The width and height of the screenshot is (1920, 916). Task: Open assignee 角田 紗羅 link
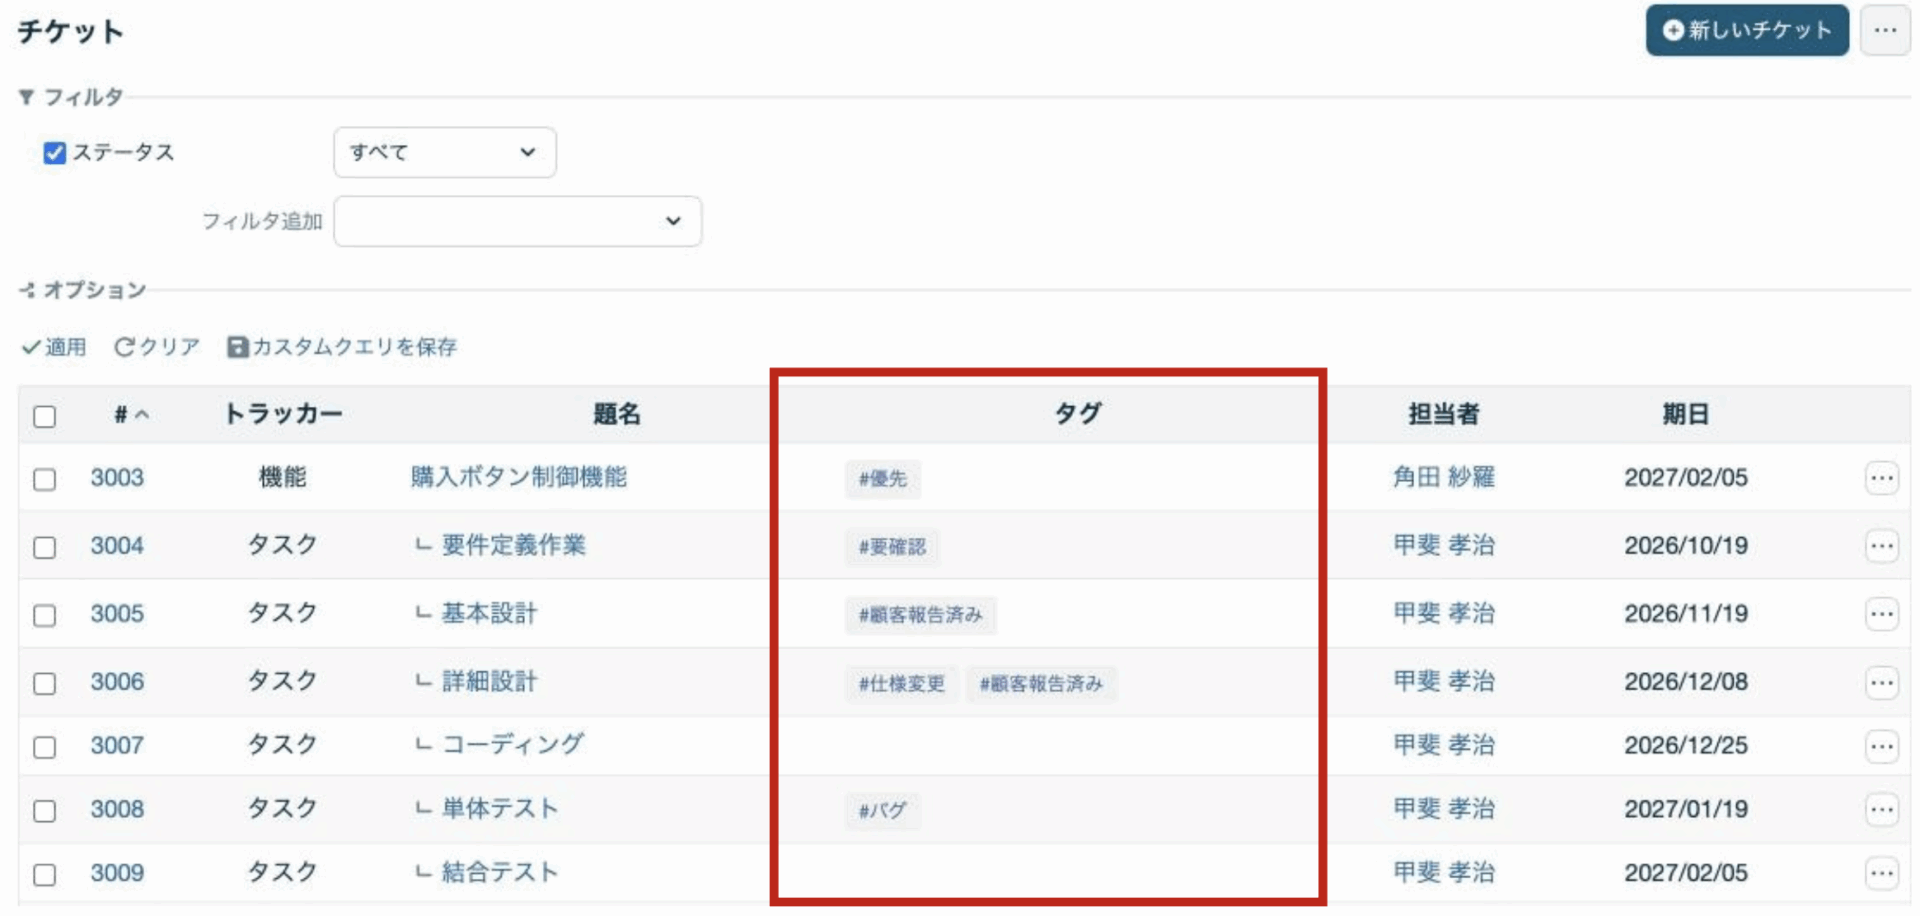[1443, 477]
